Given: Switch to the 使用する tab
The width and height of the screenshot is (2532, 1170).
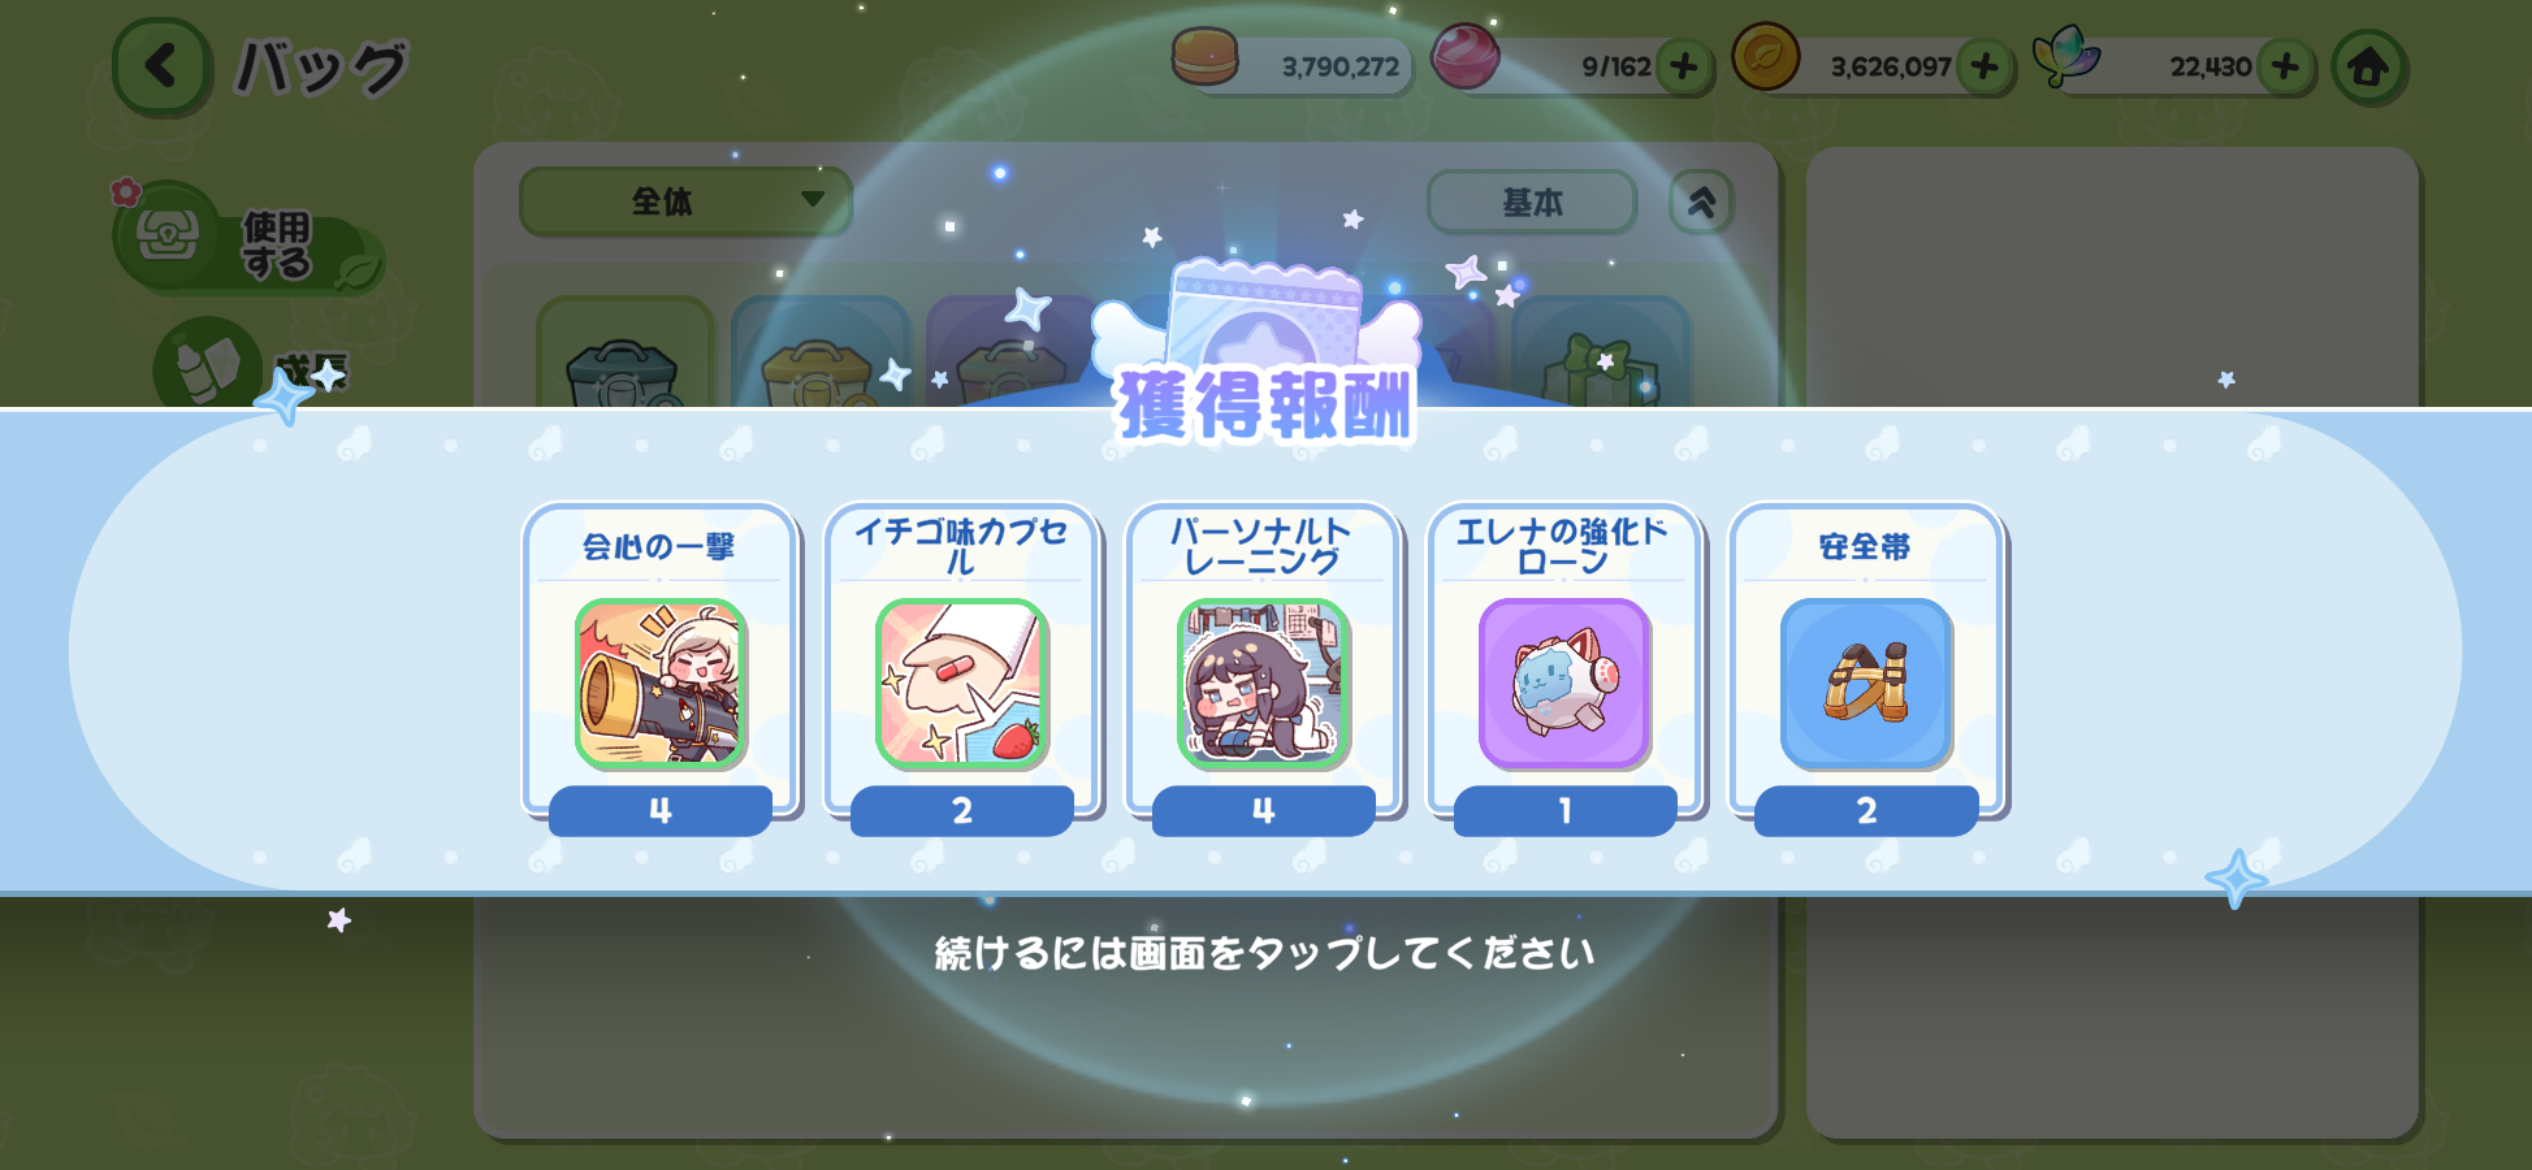Looking at the screenshot, I should tap(248, 240).
